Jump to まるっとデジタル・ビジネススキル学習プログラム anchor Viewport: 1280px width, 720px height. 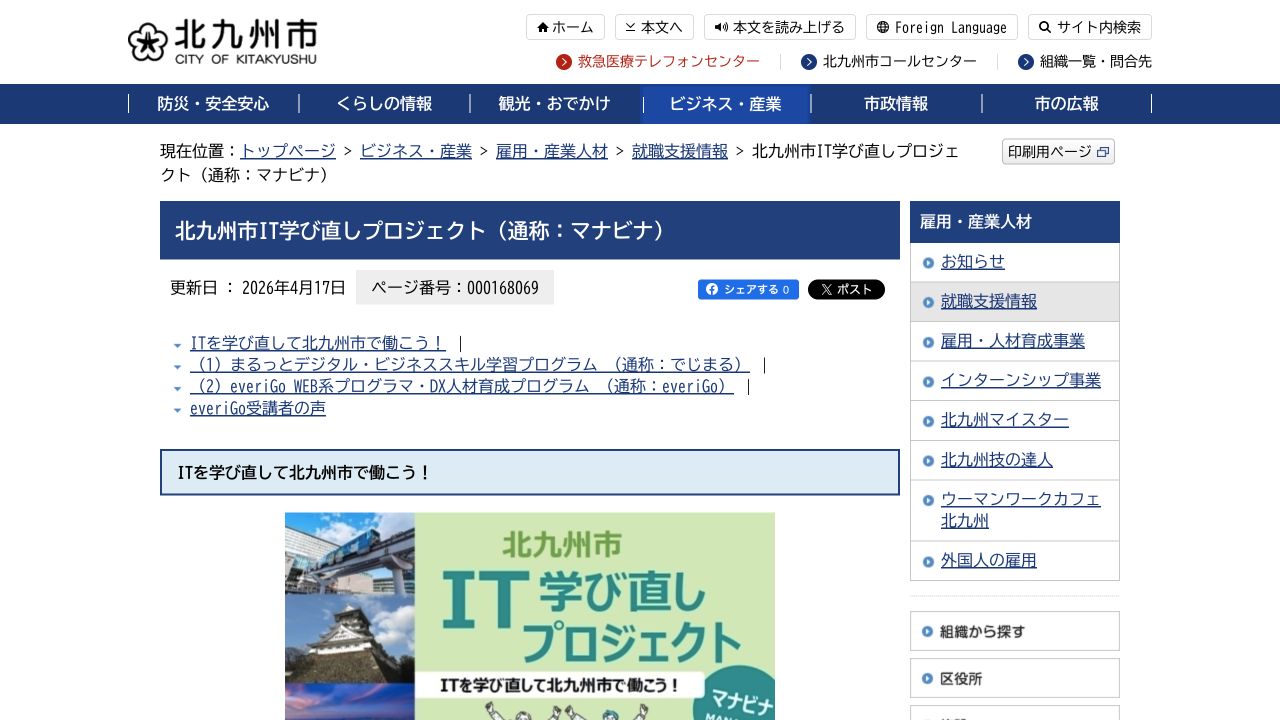point(470,365)
